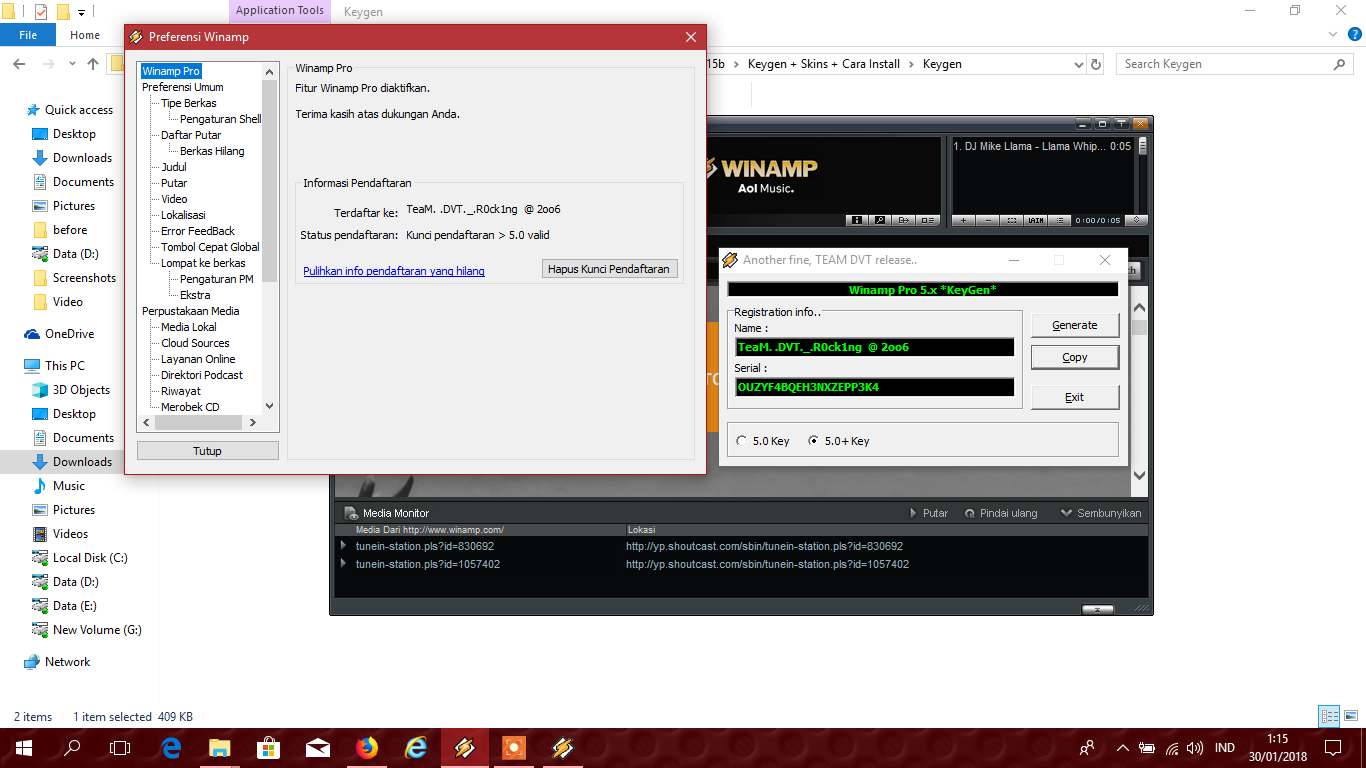The image size is (1366, 768).
Task: Select Winamp Pro in preferences tree
Action: (x=171, y=71)
